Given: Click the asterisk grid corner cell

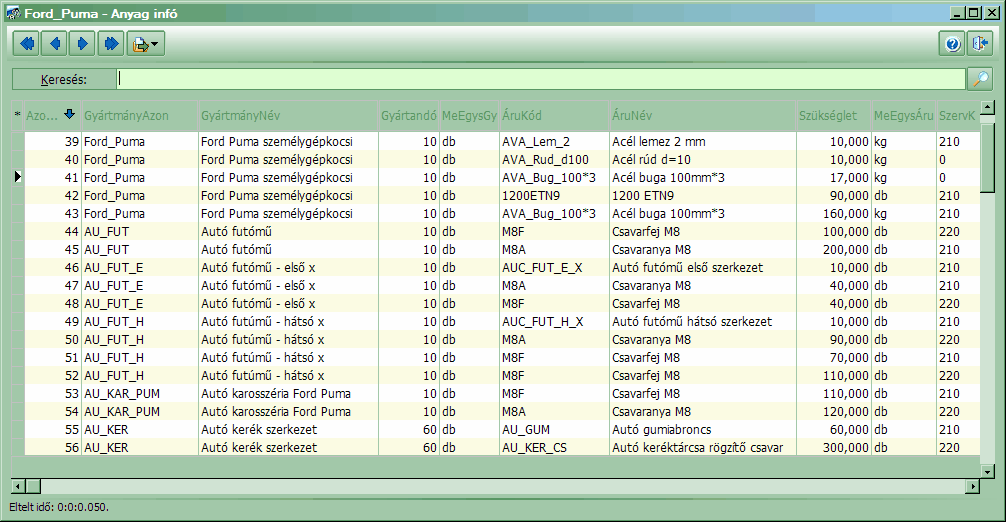Looking at the screenshot, I should [18, 115].
